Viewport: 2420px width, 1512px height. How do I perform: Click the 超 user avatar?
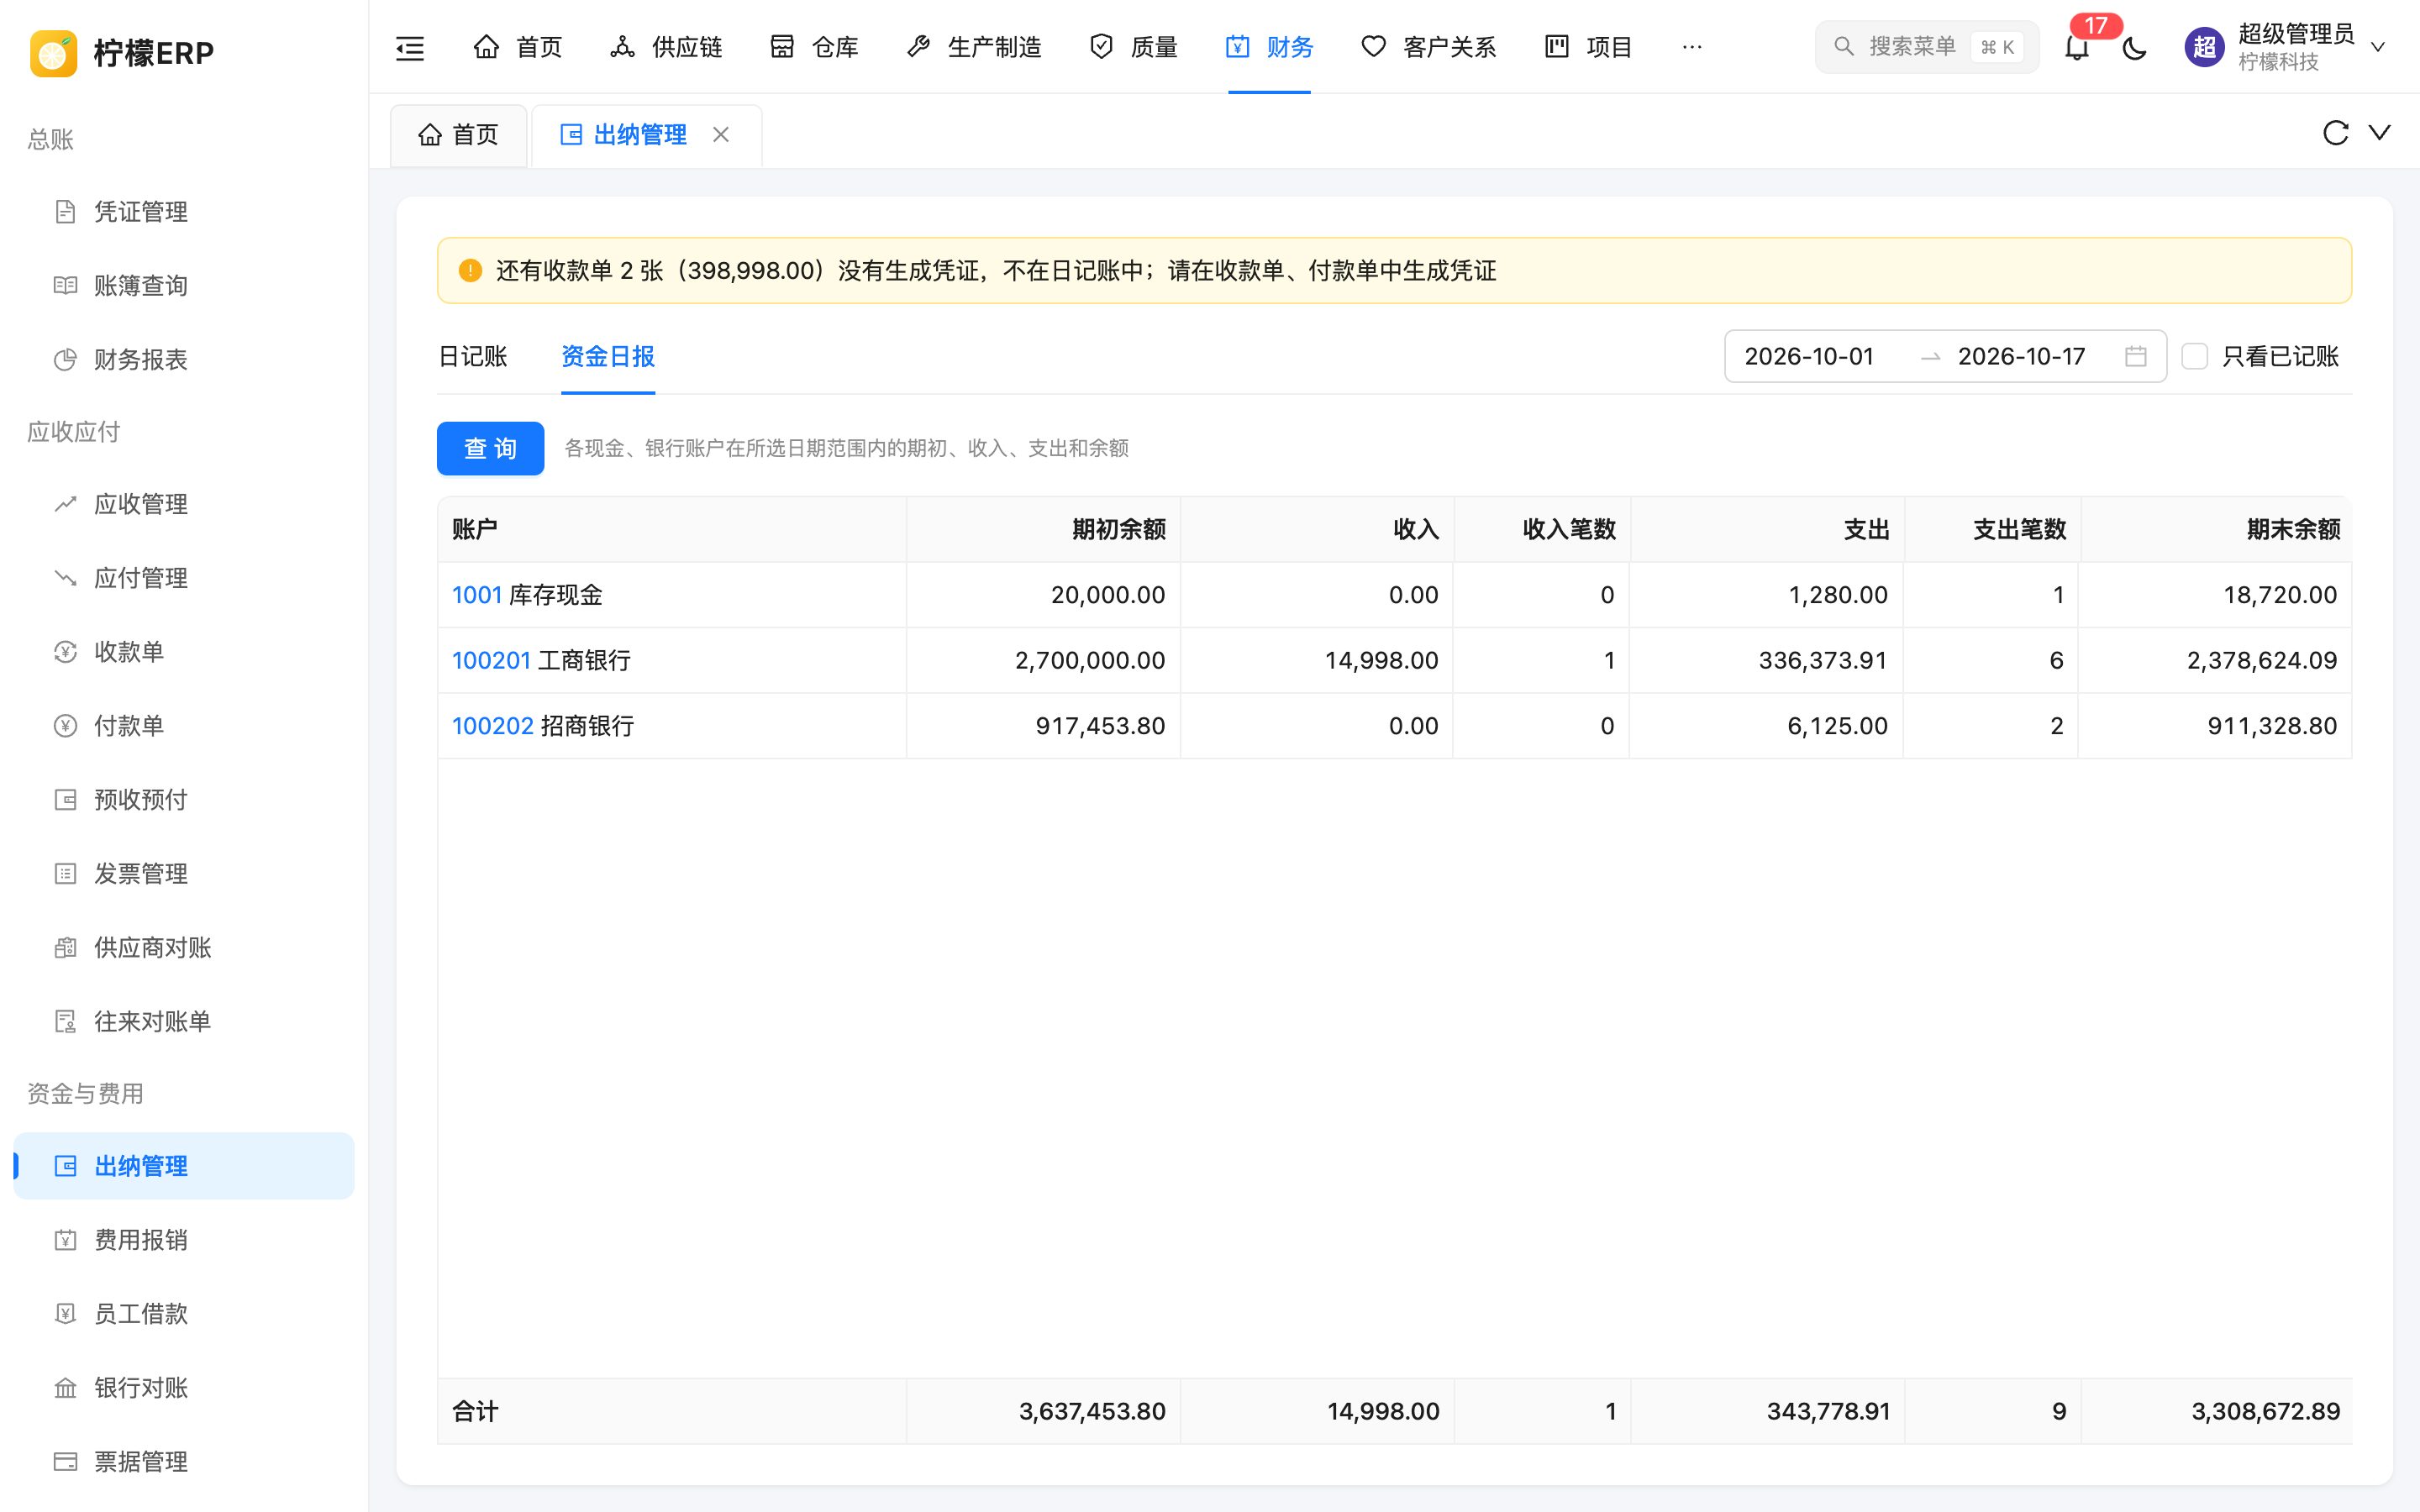tap(2204, 47)
